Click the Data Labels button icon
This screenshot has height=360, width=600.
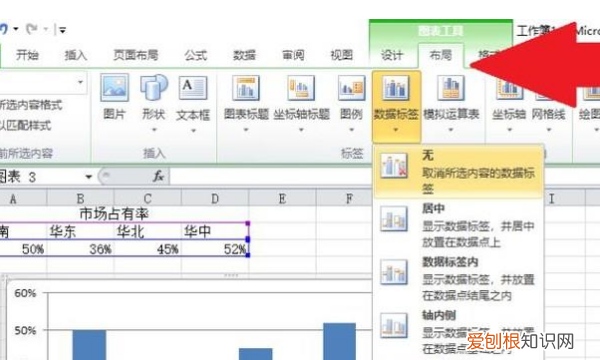click(x=396, y=88)
